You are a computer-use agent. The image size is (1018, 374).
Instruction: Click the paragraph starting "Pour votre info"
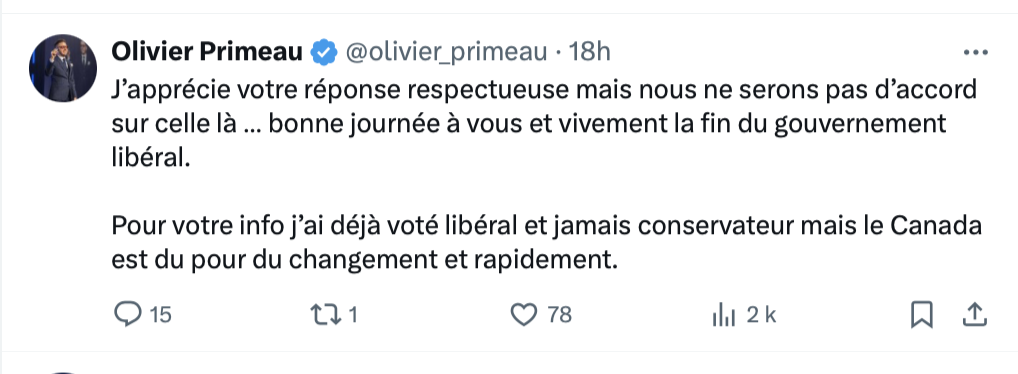pyautogui.click(x=546, y=243)
